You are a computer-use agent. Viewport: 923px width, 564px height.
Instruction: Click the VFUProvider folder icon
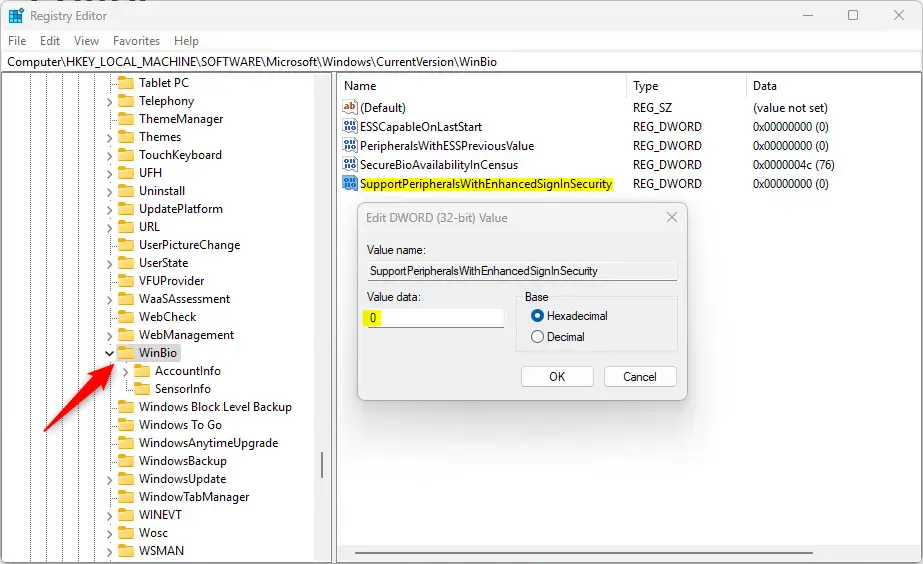point(126,281)
